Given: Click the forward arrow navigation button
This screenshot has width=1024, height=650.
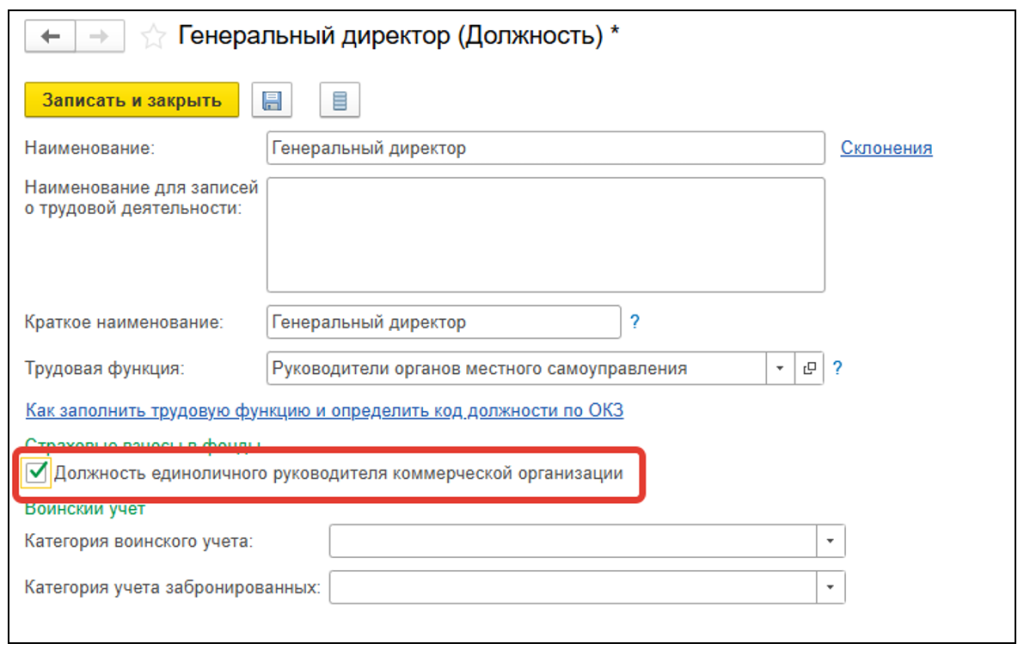Looking at the screenshot, I should pyautogui.click(x=100, y=37).
